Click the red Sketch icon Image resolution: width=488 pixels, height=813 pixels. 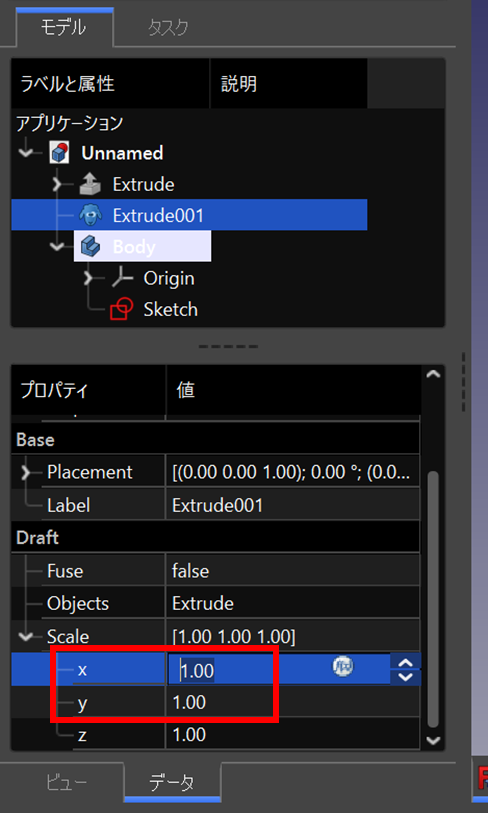point(121,310)
